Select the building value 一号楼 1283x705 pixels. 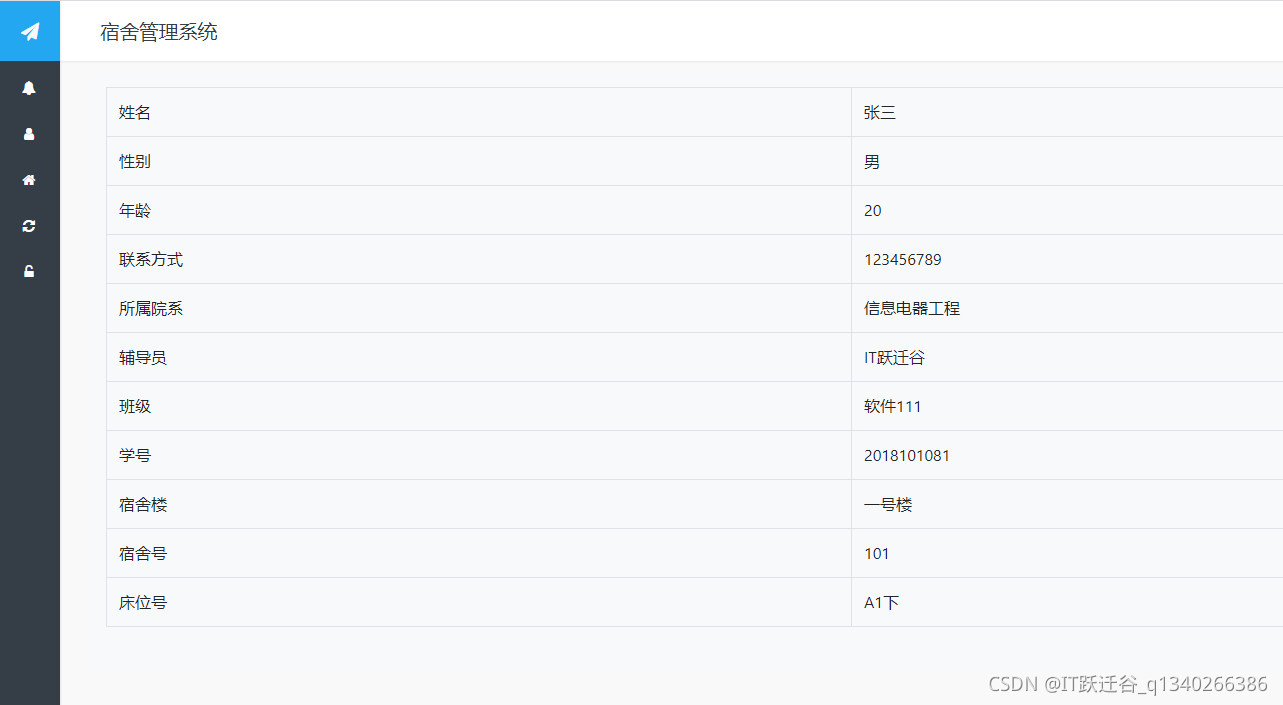(888, 505)
